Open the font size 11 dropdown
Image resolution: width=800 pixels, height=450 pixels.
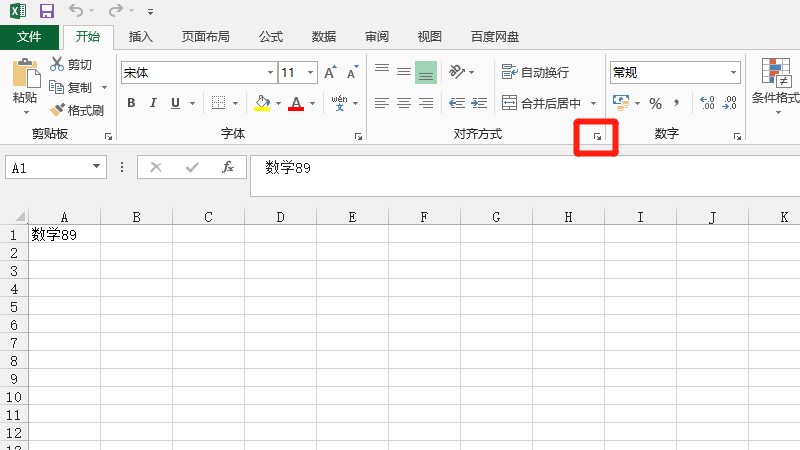point(310,72)
